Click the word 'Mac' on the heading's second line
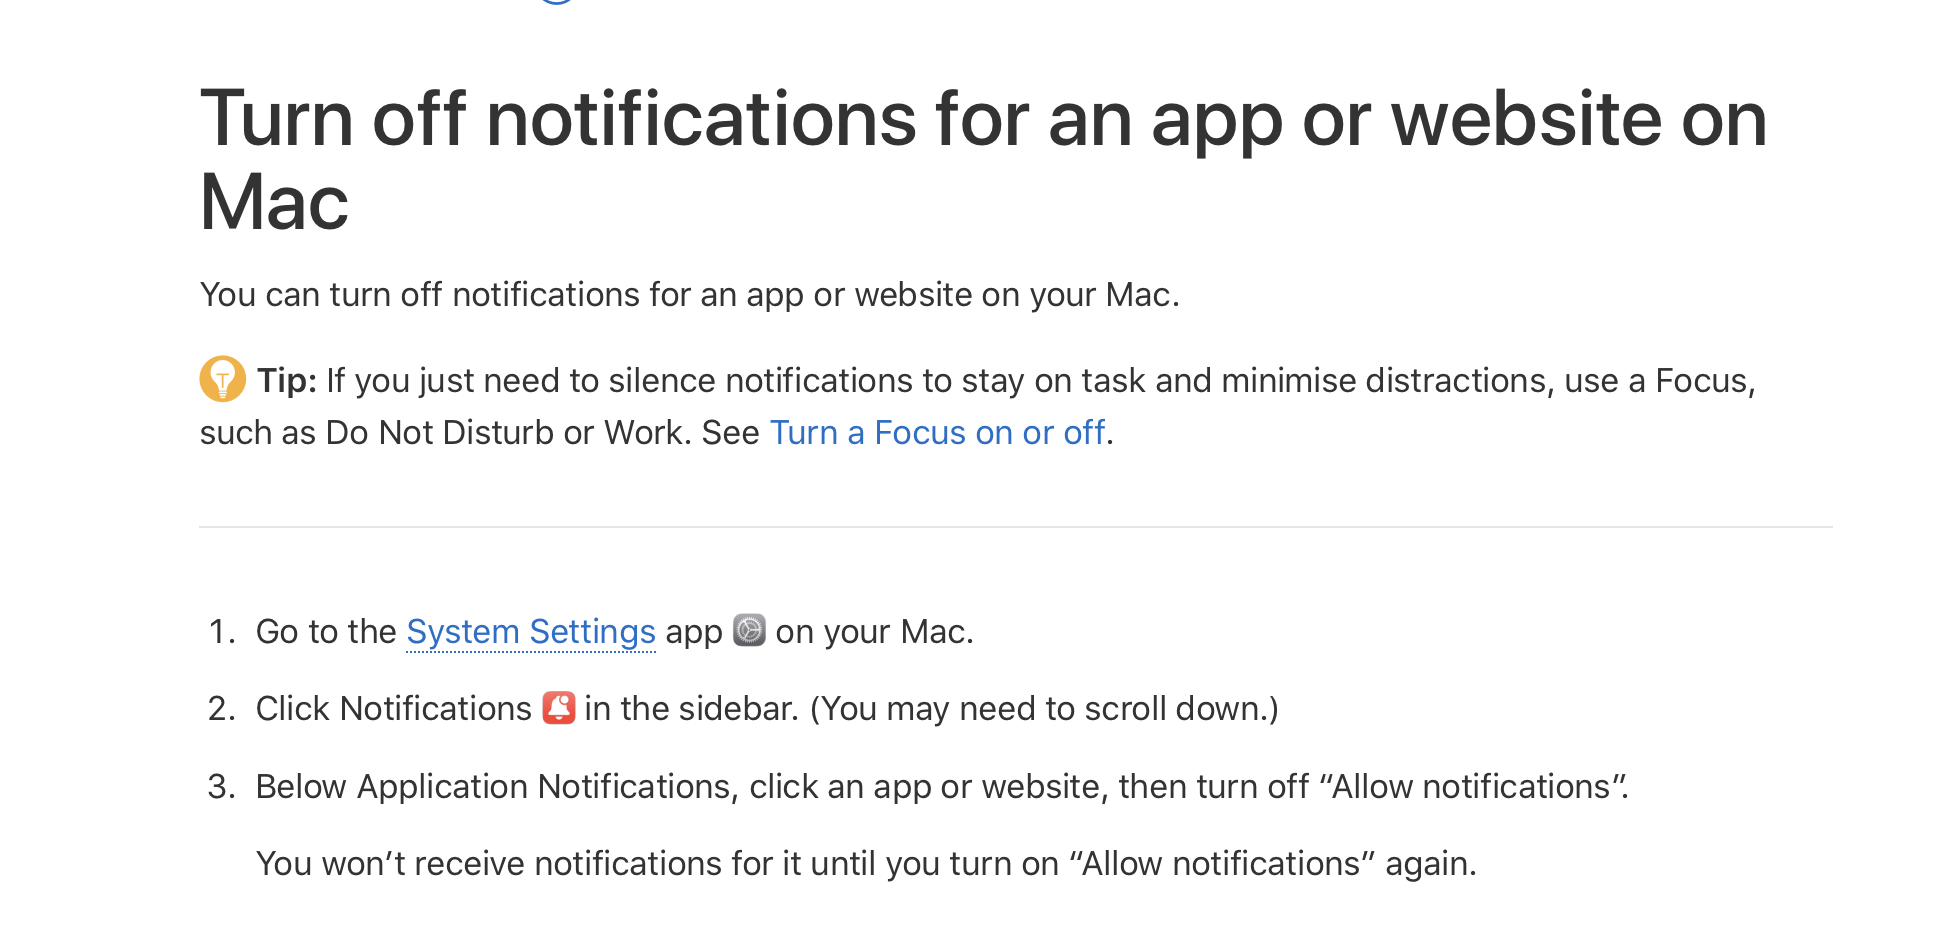1960x938 pixels. click(x=274, y=203)
